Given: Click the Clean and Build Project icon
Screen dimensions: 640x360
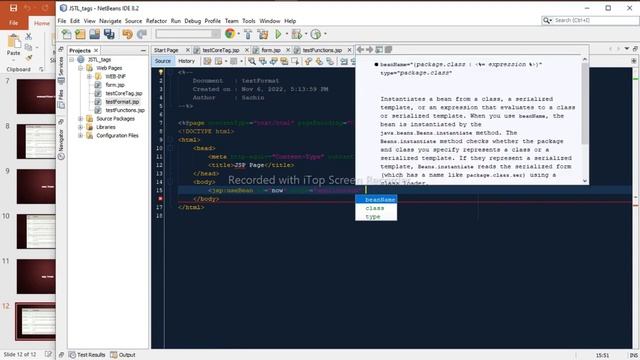Looking at the screenshot, I should coord(263,34).
